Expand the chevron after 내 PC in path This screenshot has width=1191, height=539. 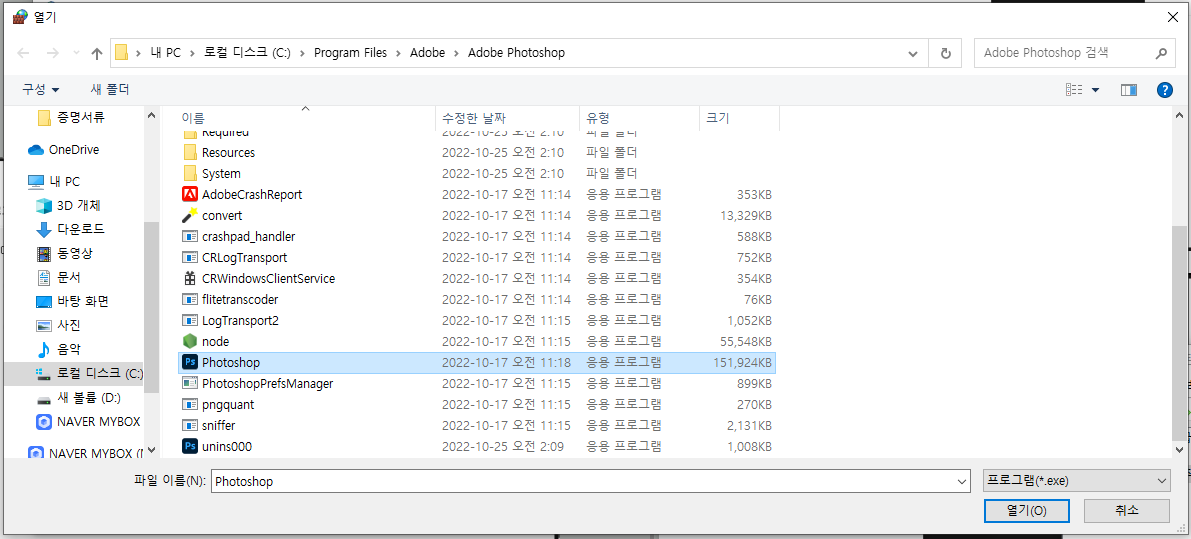(191, 53)
